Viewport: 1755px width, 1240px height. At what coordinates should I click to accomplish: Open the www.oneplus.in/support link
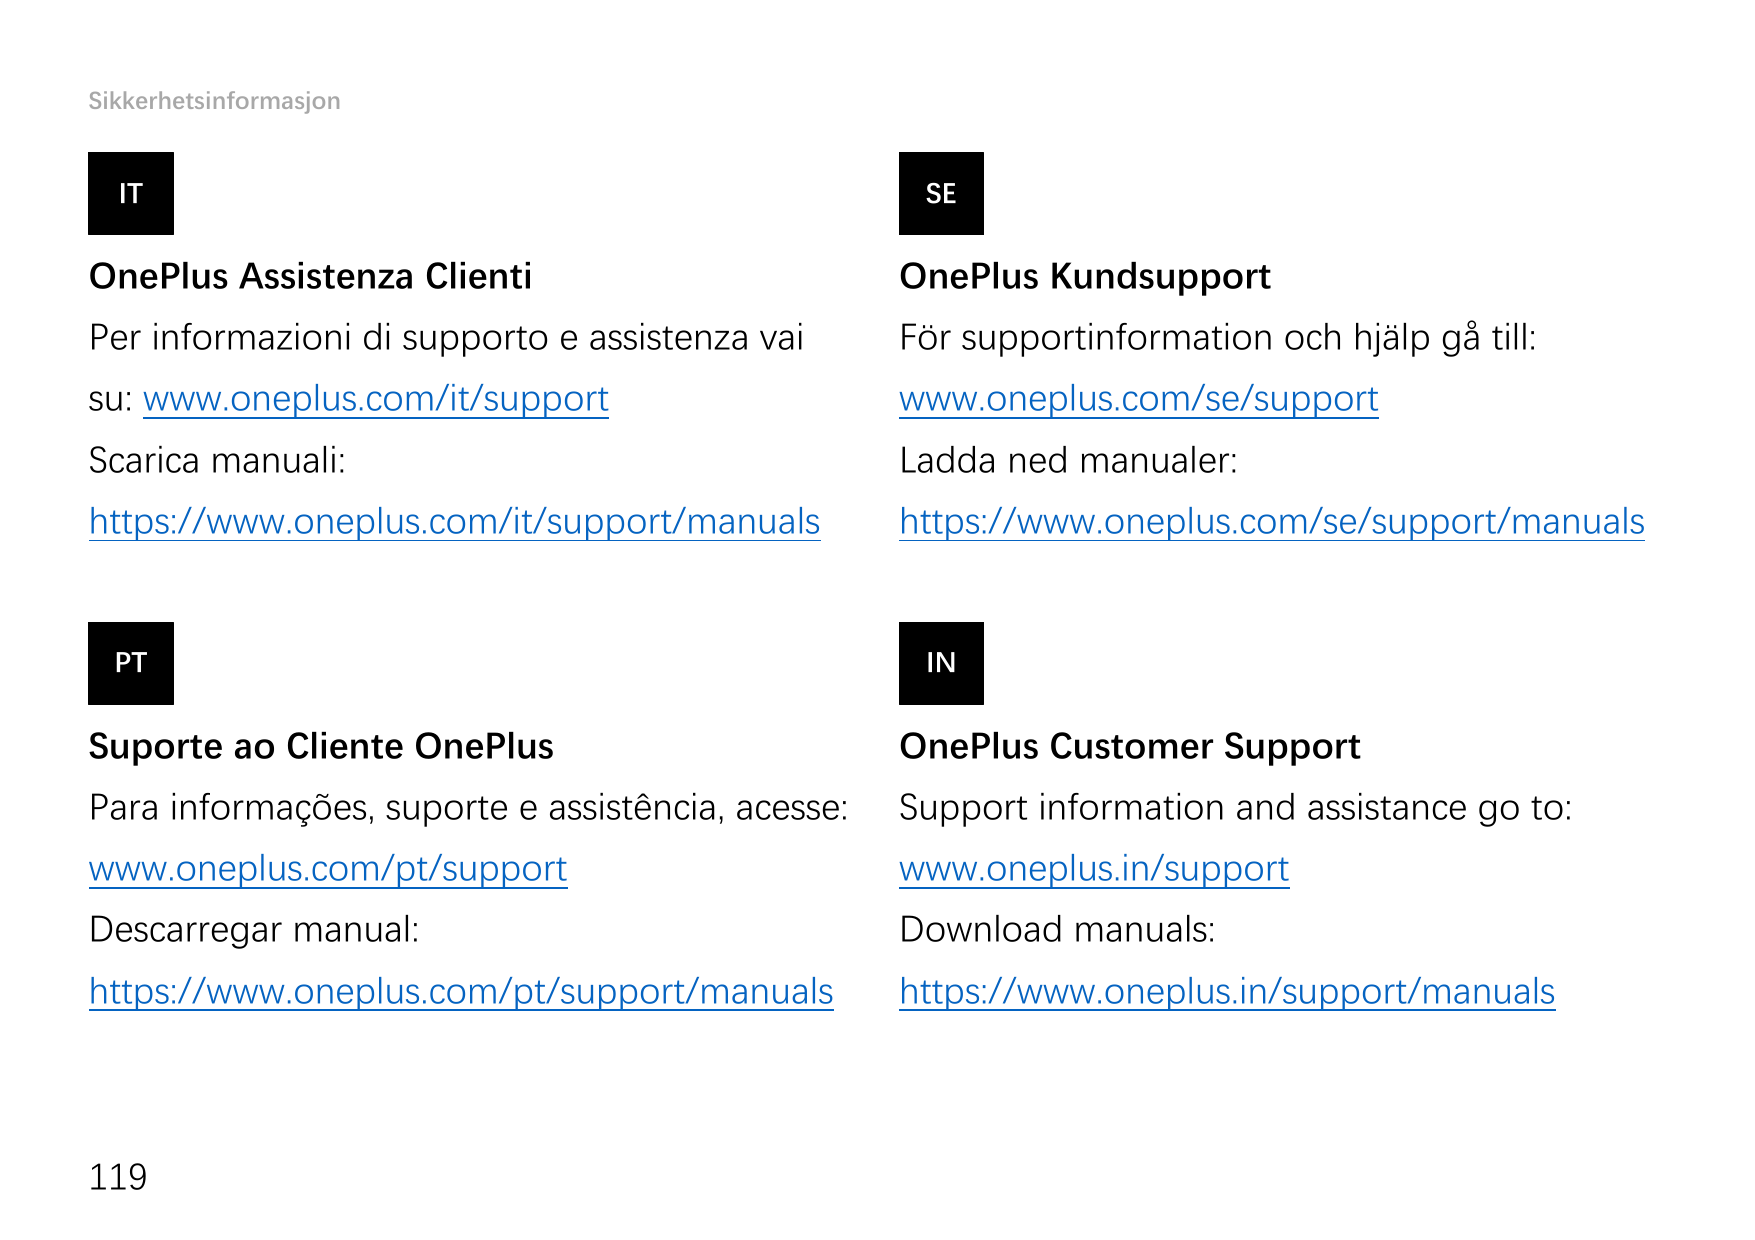pos(1094,869)
